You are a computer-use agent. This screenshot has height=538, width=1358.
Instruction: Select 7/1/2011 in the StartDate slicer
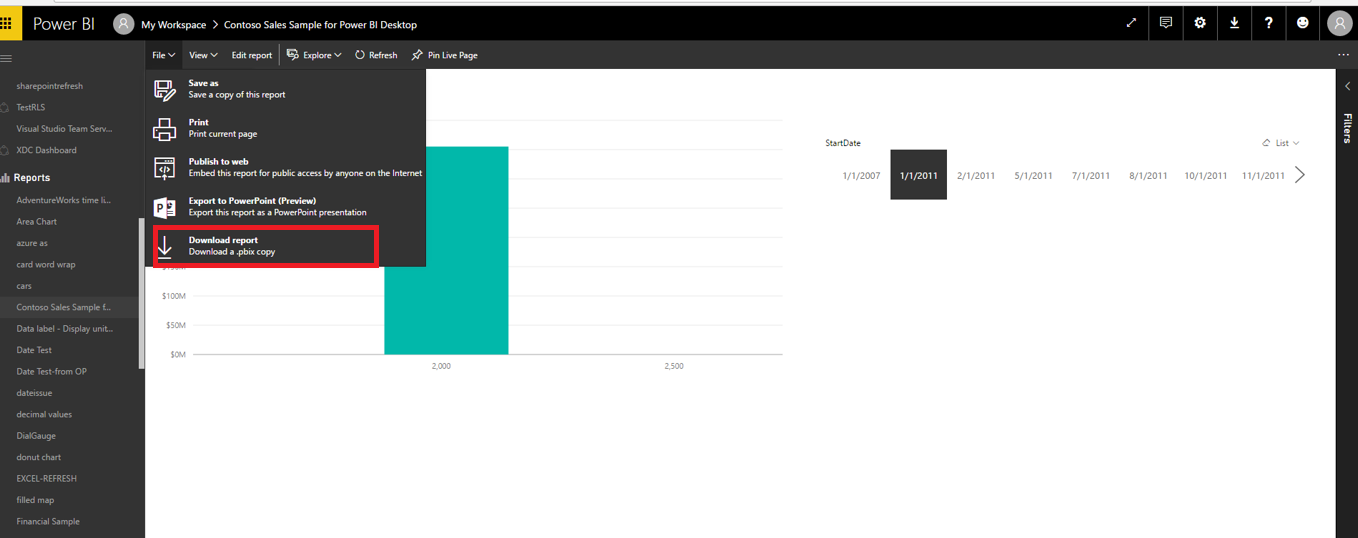tap(1091, 175)
